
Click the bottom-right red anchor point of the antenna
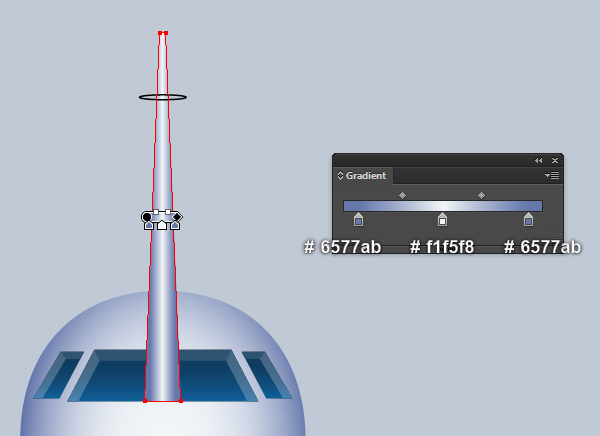click(x=181, y=401)
